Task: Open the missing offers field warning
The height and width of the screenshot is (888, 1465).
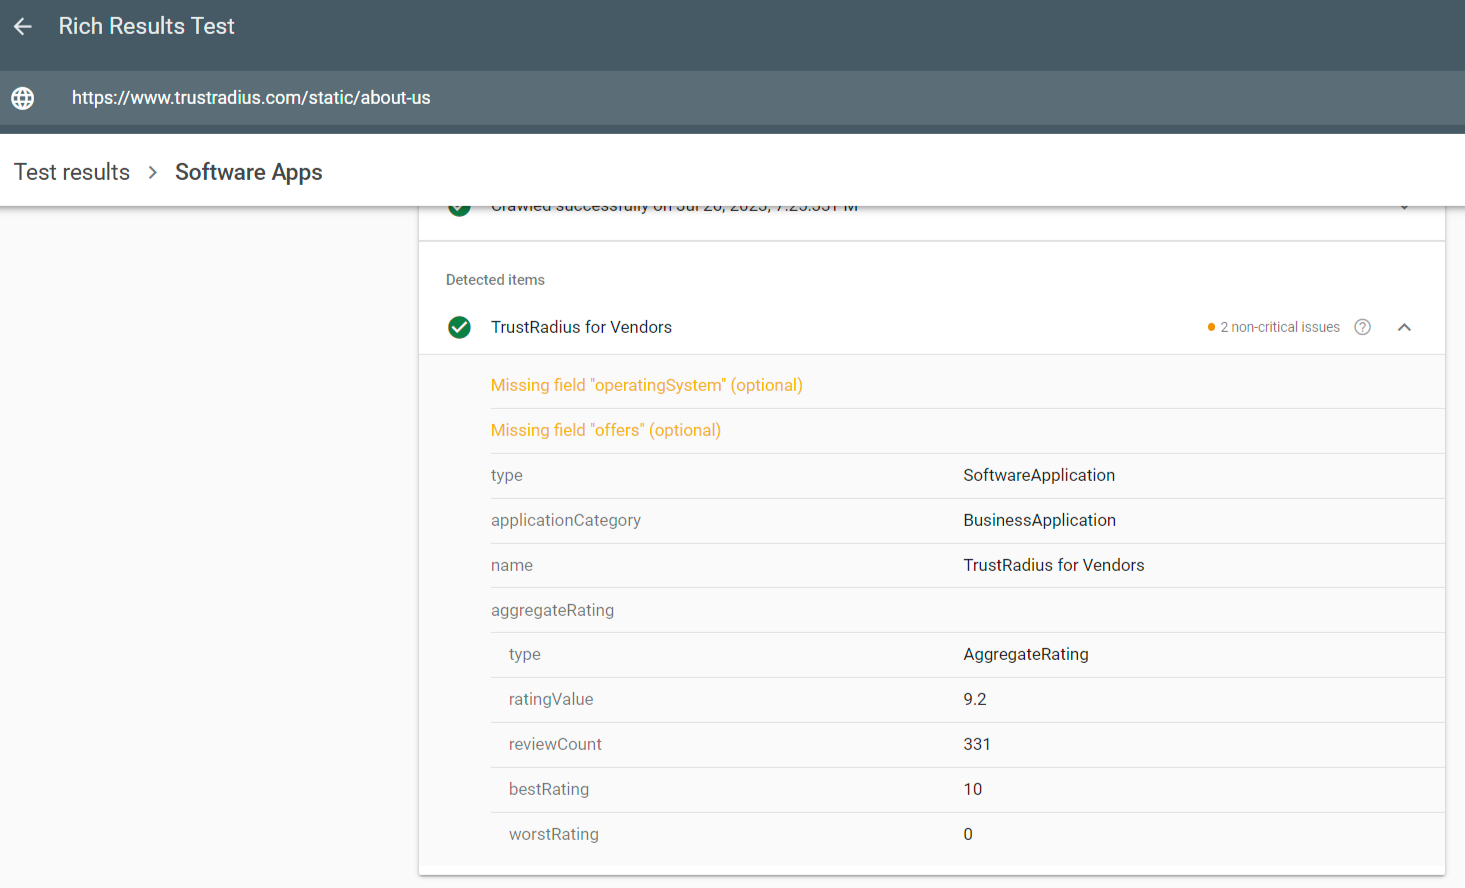Action: 605,430
